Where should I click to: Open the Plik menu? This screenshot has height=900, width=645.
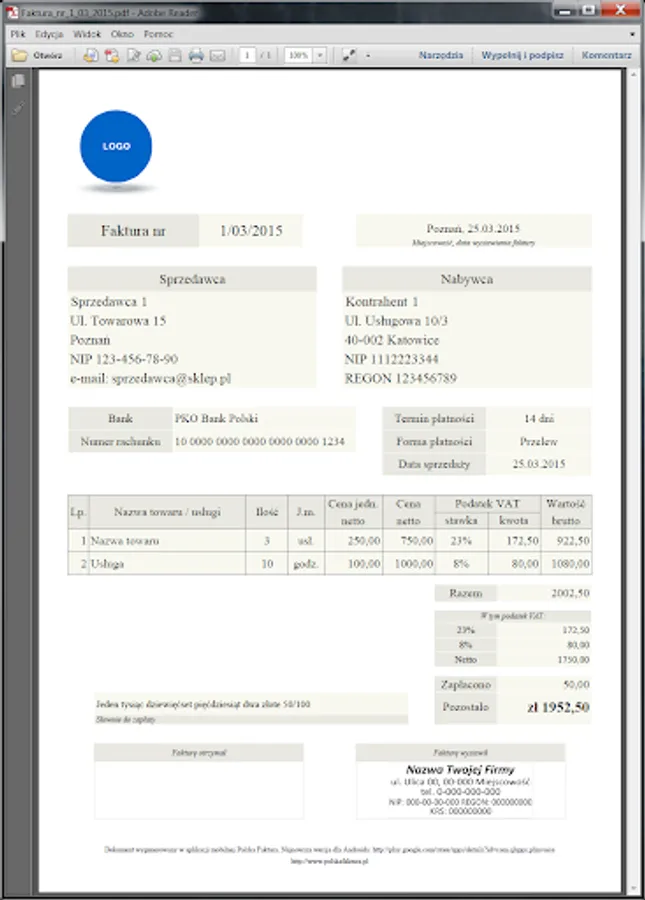pos(18,34)
